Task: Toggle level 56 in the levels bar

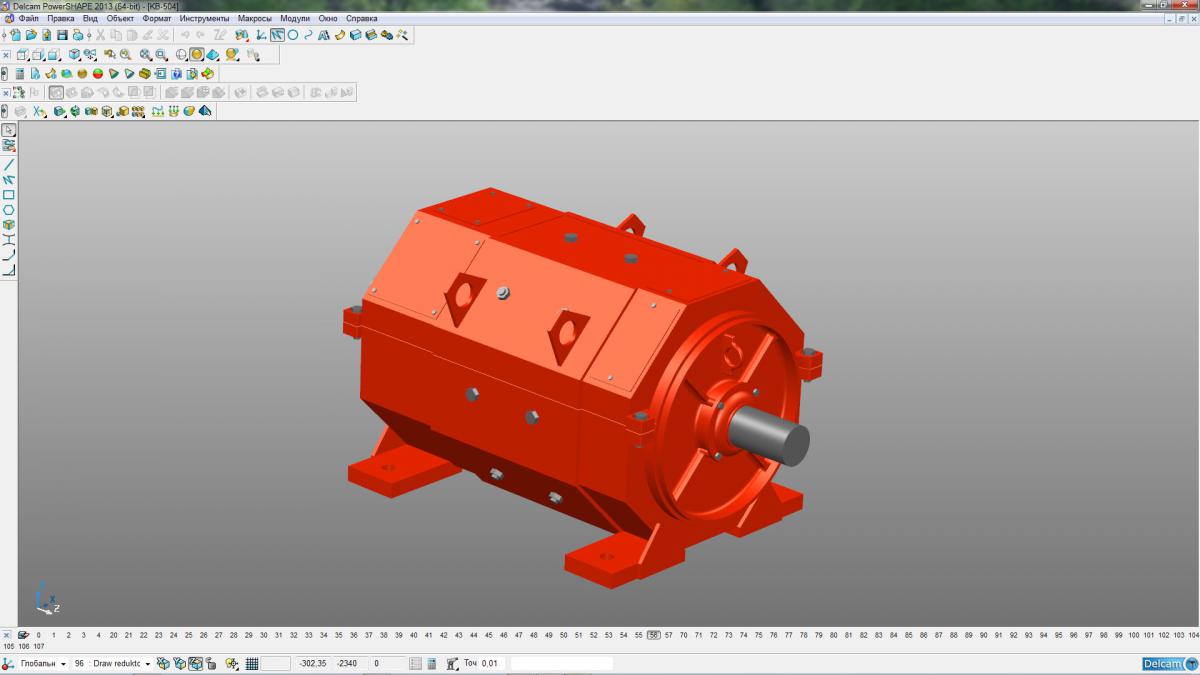Action: 654,635
